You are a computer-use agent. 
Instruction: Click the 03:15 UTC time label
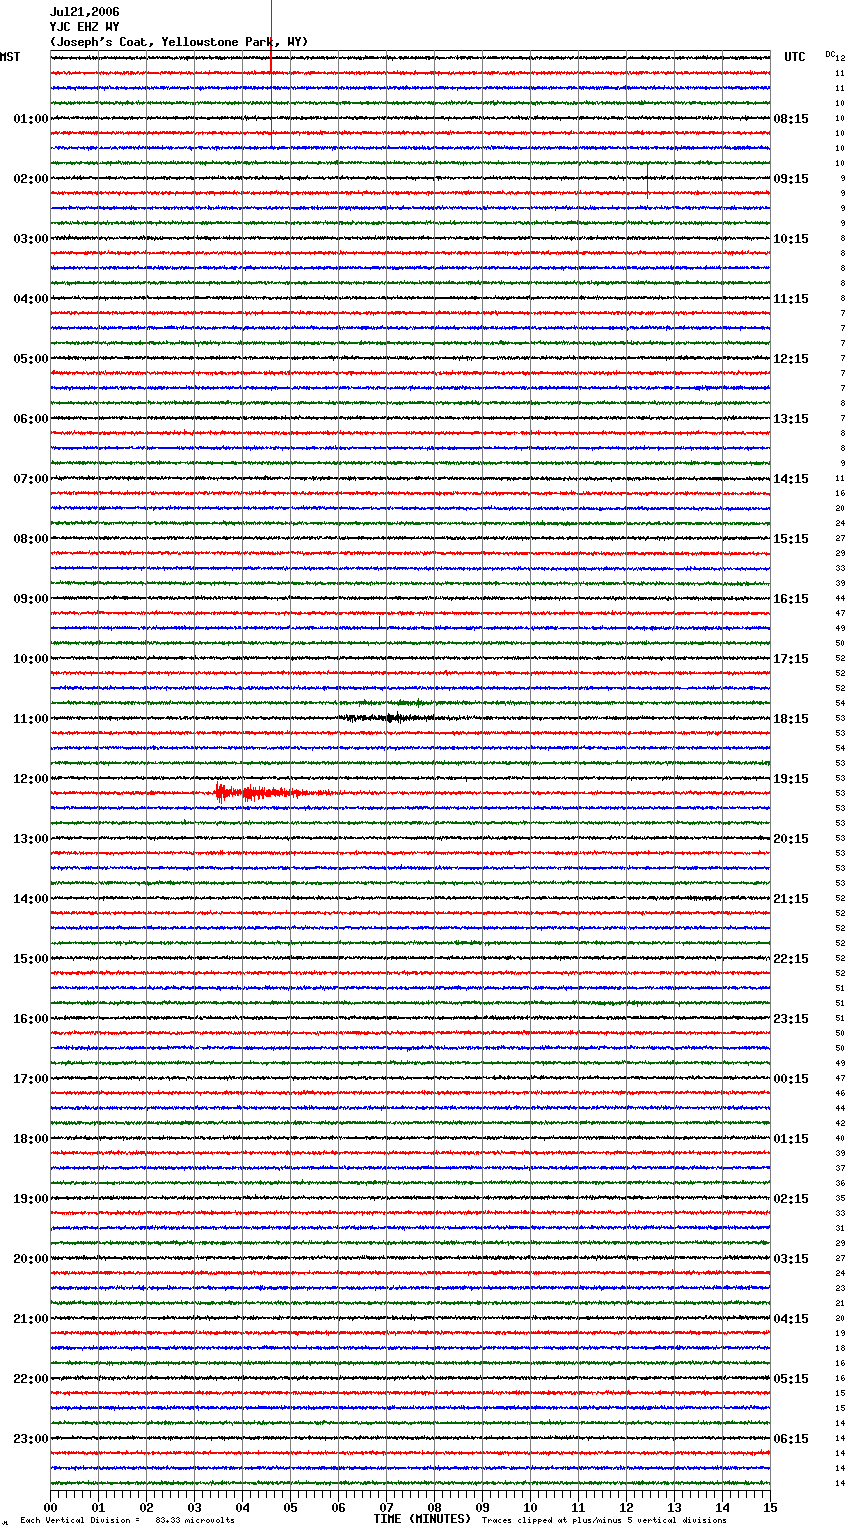tap(791, 1259)
